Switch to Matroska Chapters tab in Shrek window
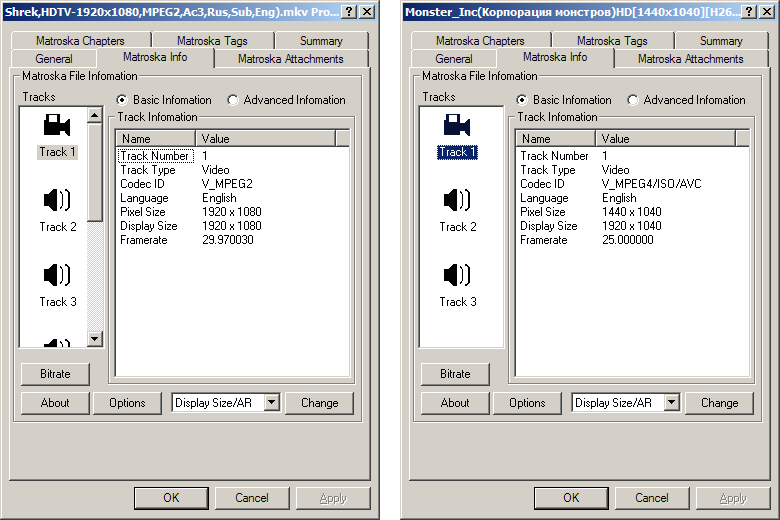The width and height of the screenshot is (780, 520). tap(81, 41)
